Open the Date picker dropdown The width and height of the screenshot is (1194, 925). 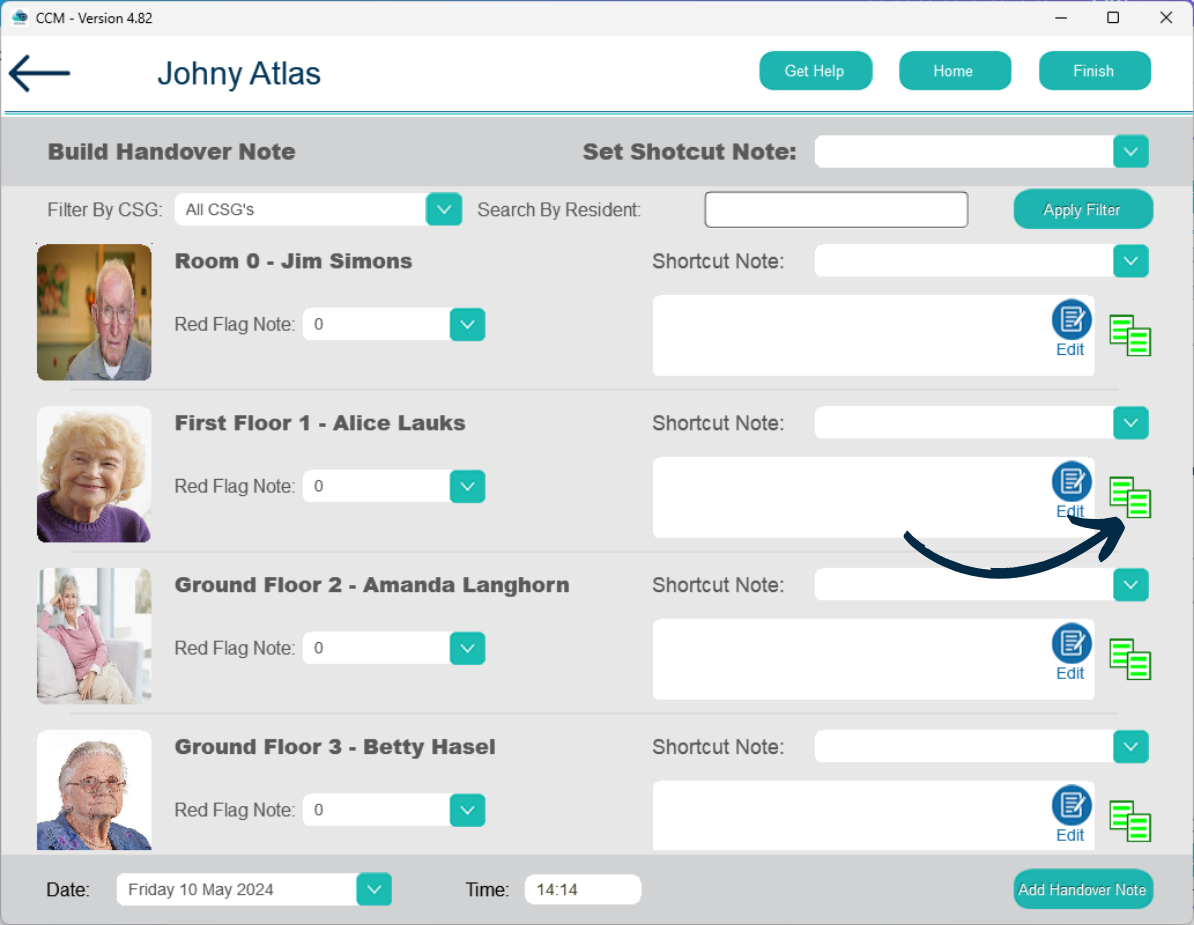[x=374, y=889]
